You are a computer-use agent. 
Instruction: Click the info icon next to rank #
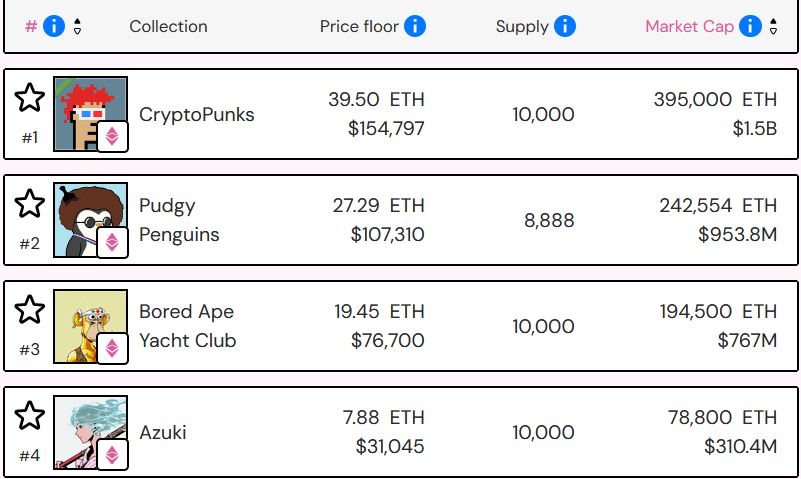(54, 26)
